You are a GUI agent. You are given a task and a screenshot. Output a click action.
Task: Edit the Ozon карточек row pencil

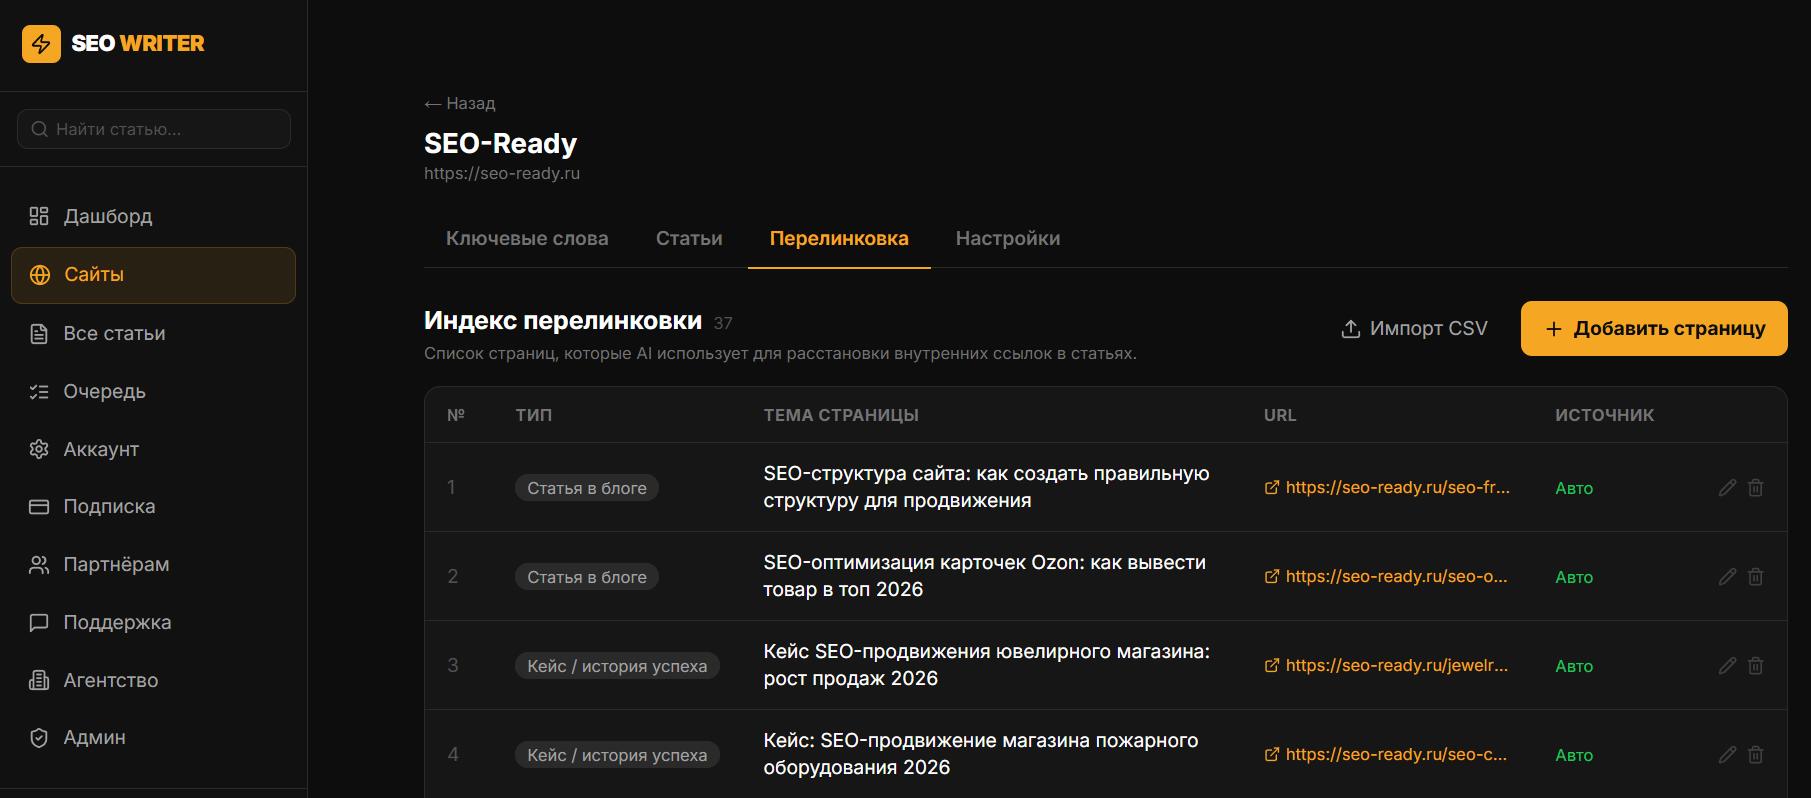[1727, 577]
